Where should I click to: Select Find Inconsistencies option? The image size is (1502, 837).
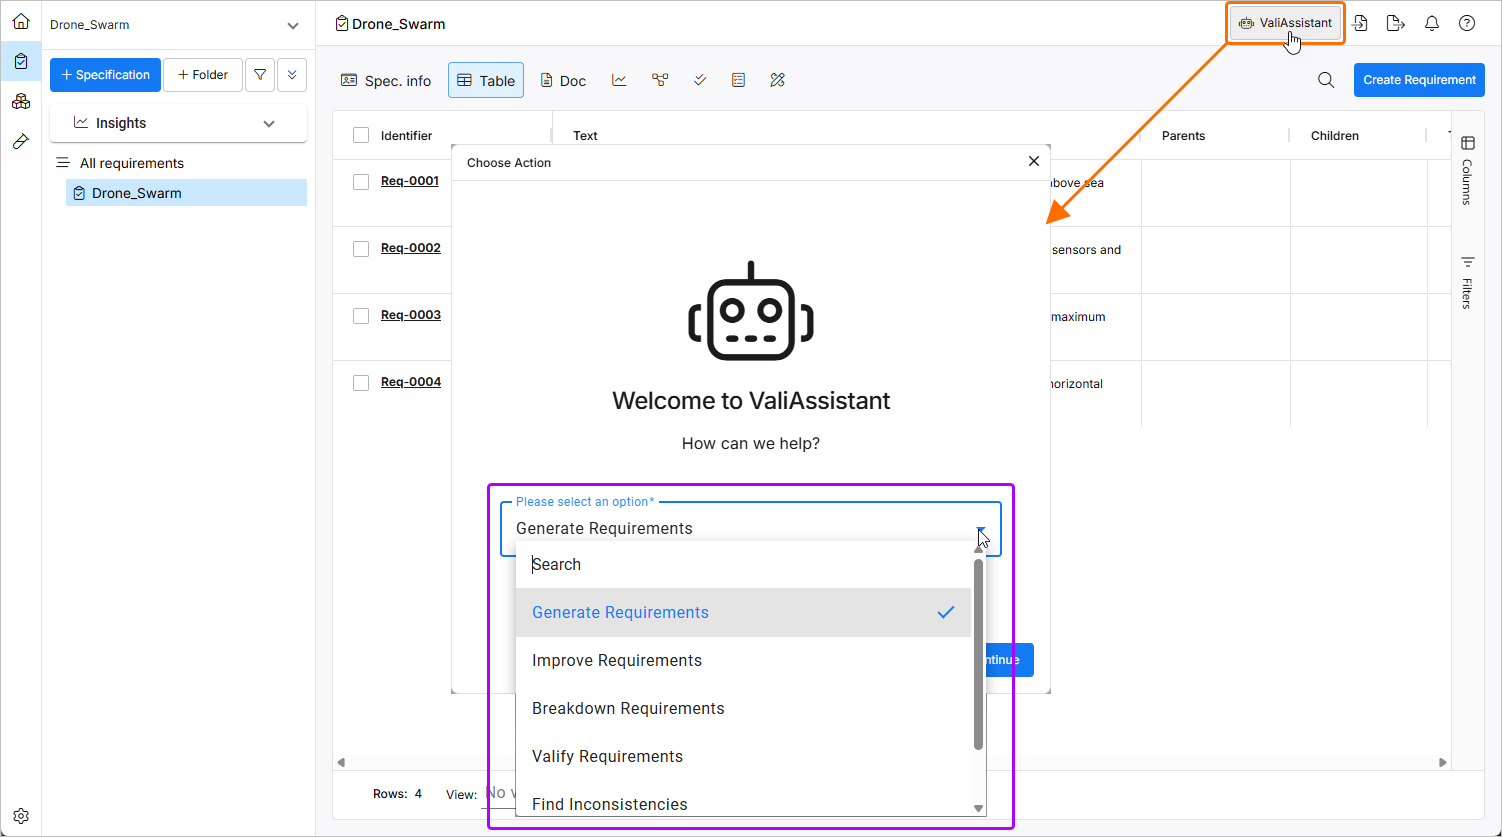[743, 803]
